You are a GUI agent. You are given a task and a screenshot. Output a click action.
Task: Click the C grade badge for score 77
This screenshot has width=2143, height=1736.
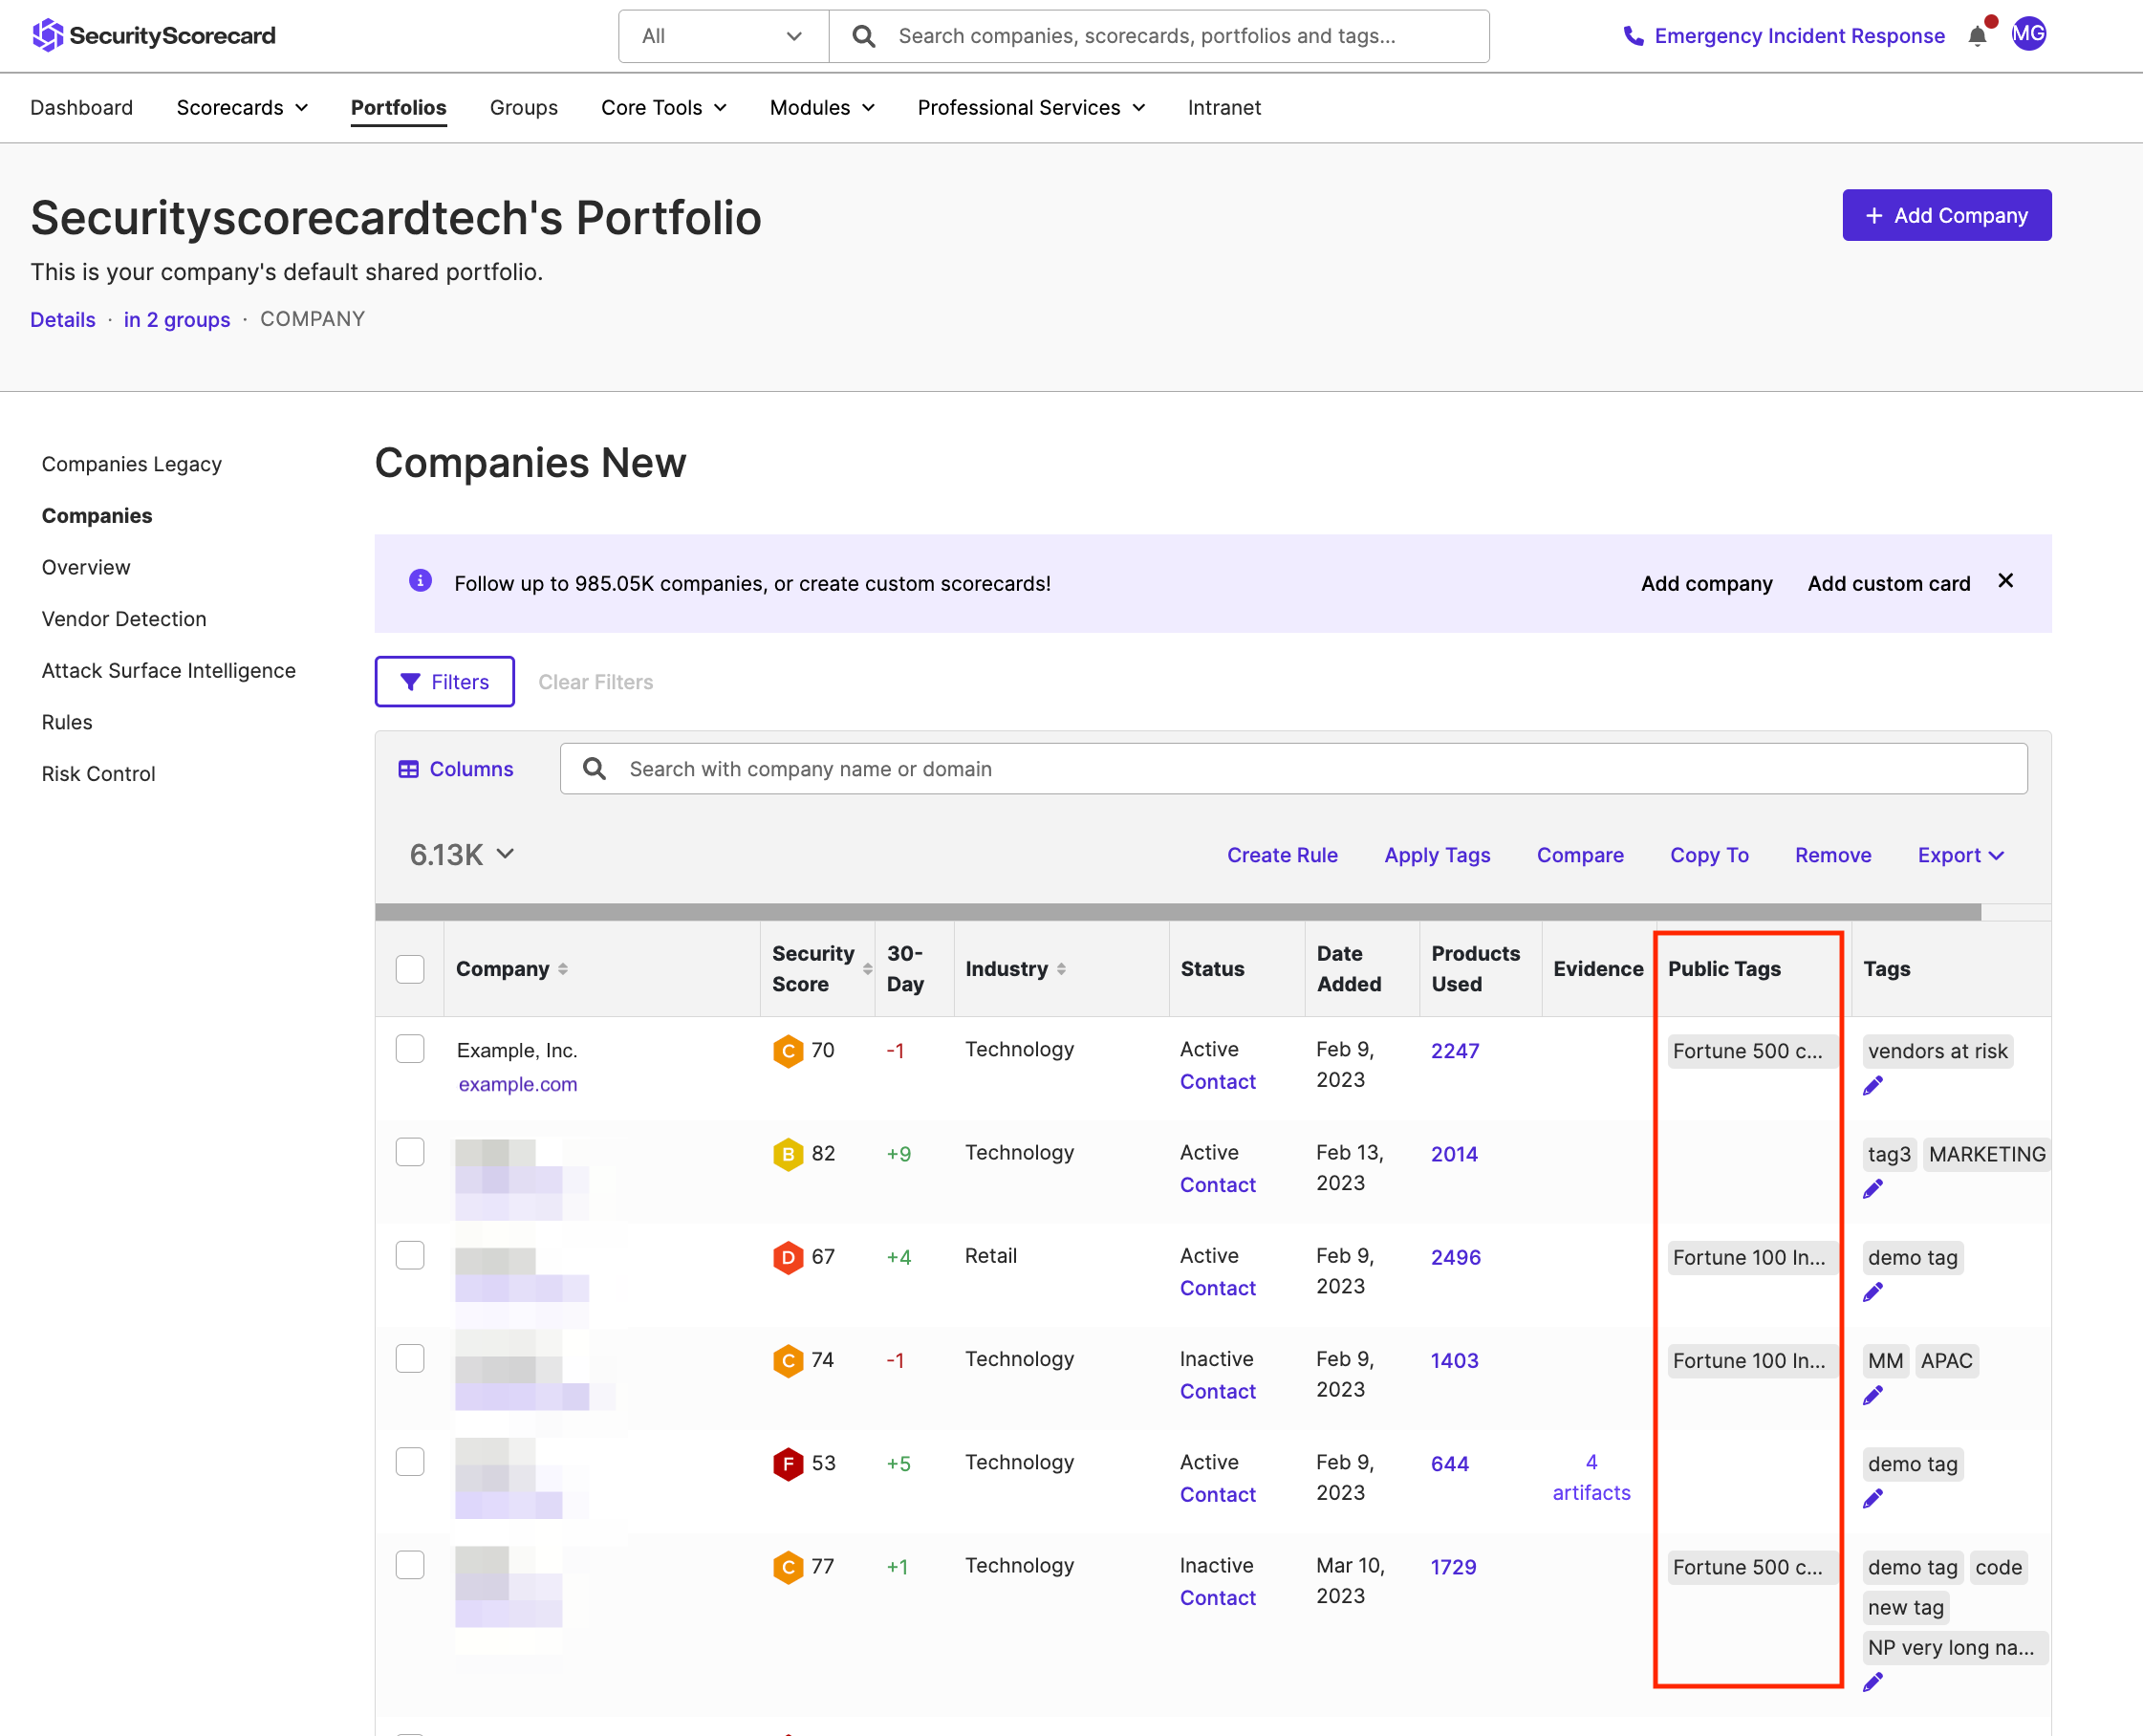pos(788,1567)
